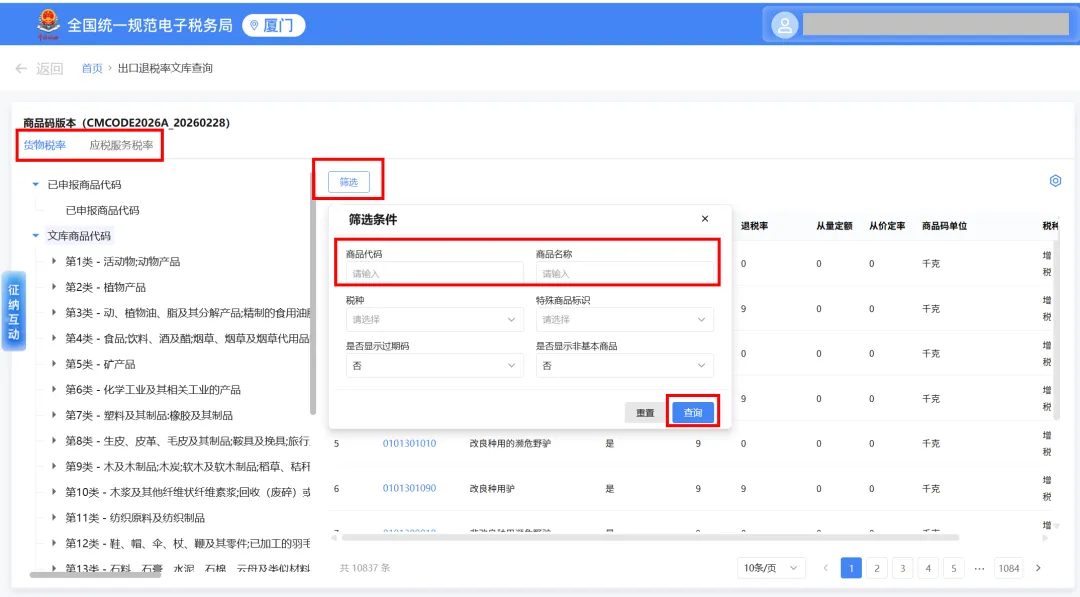Open the 10条/页 page size selector

point(772,567)
